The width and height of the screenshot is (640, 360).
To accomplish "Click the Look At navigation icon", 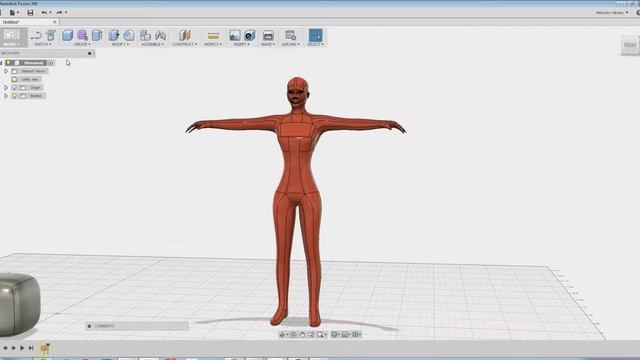I will pos(293,334).
